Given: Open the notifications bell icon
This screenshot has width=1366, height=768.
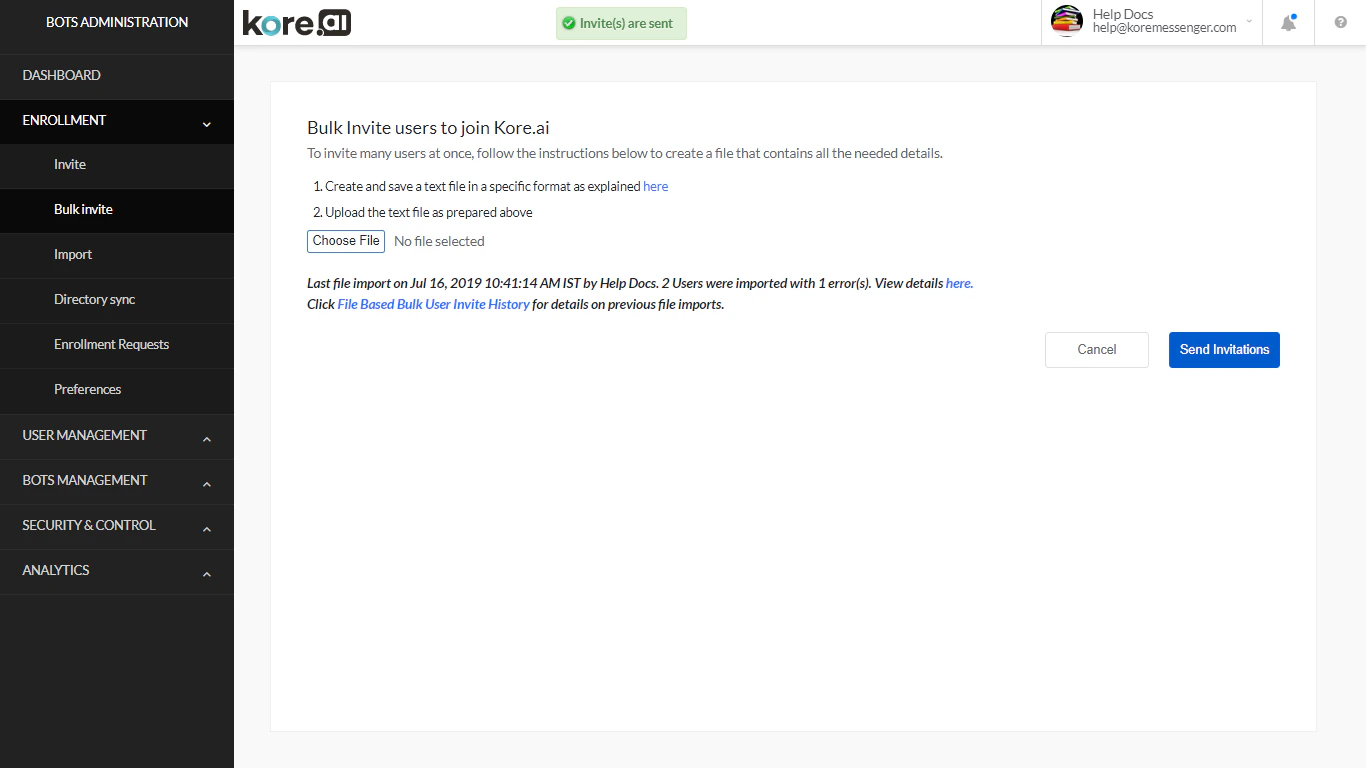Looking at the screenshot, I should point(1289,22).
